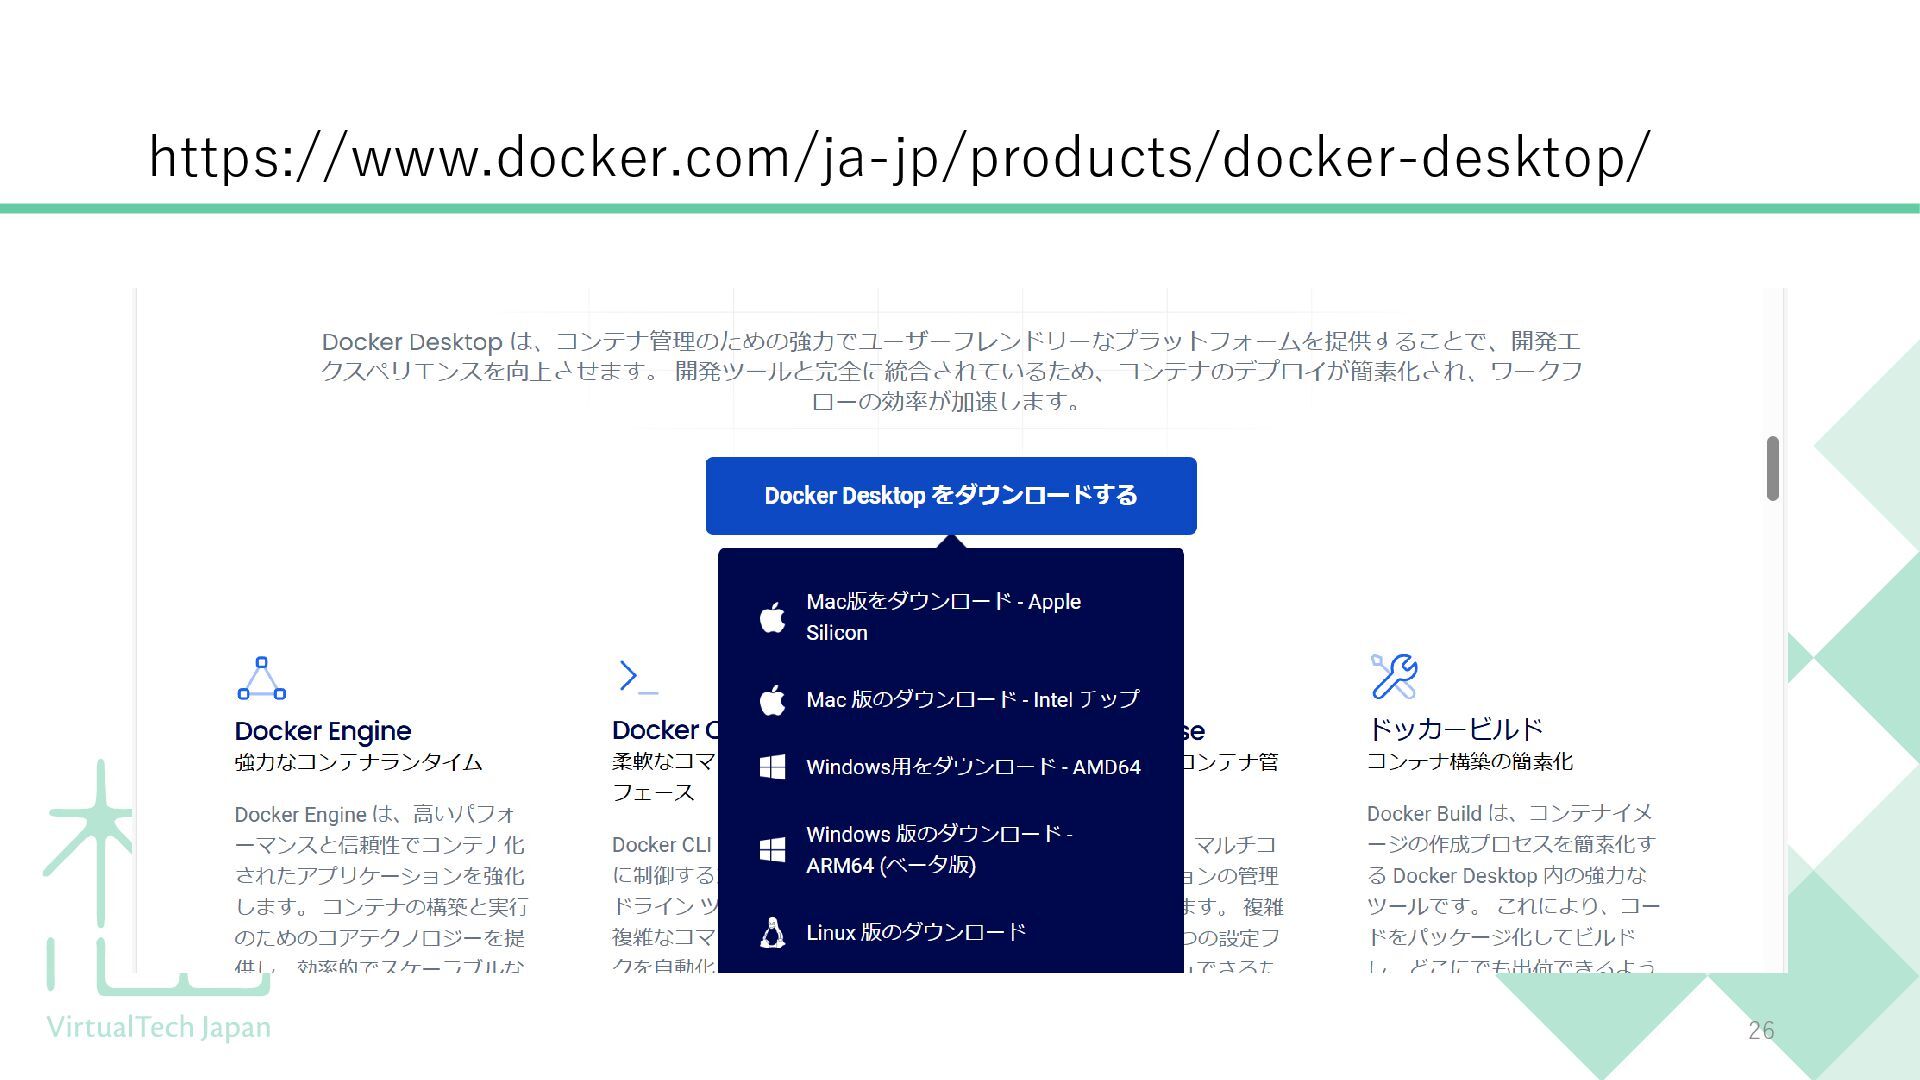Click the docker.com URL slide title
Image resolution: width=1920 pixels, height=1080 pixels.
click(x=898, y=157)
